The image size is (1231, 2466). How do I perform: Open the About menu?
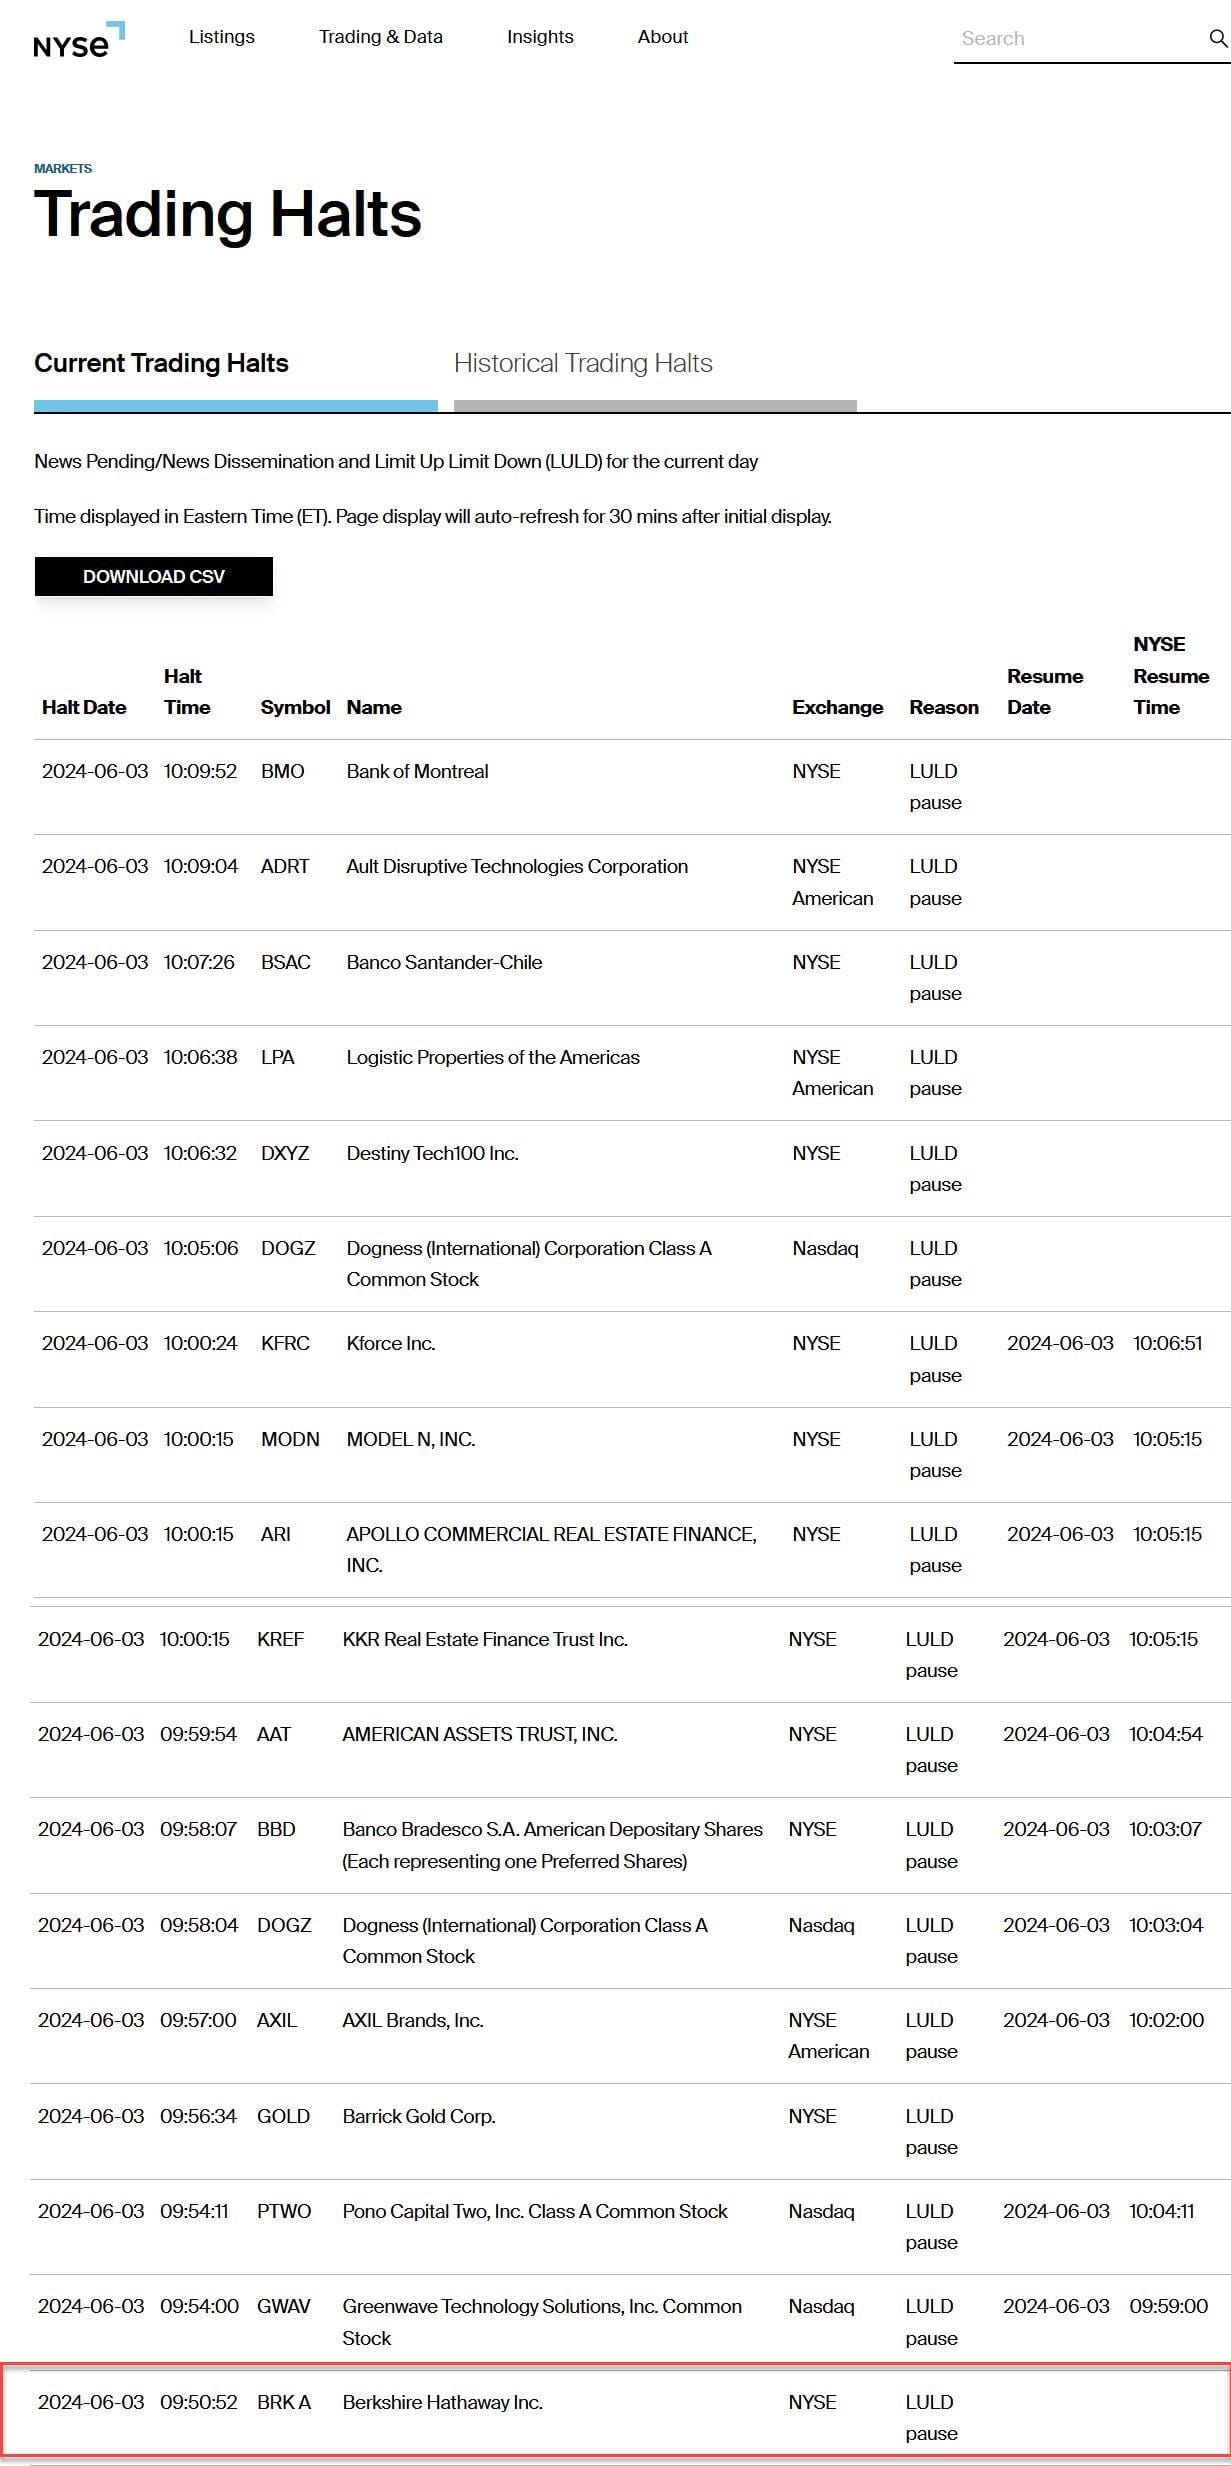(663, 37)
